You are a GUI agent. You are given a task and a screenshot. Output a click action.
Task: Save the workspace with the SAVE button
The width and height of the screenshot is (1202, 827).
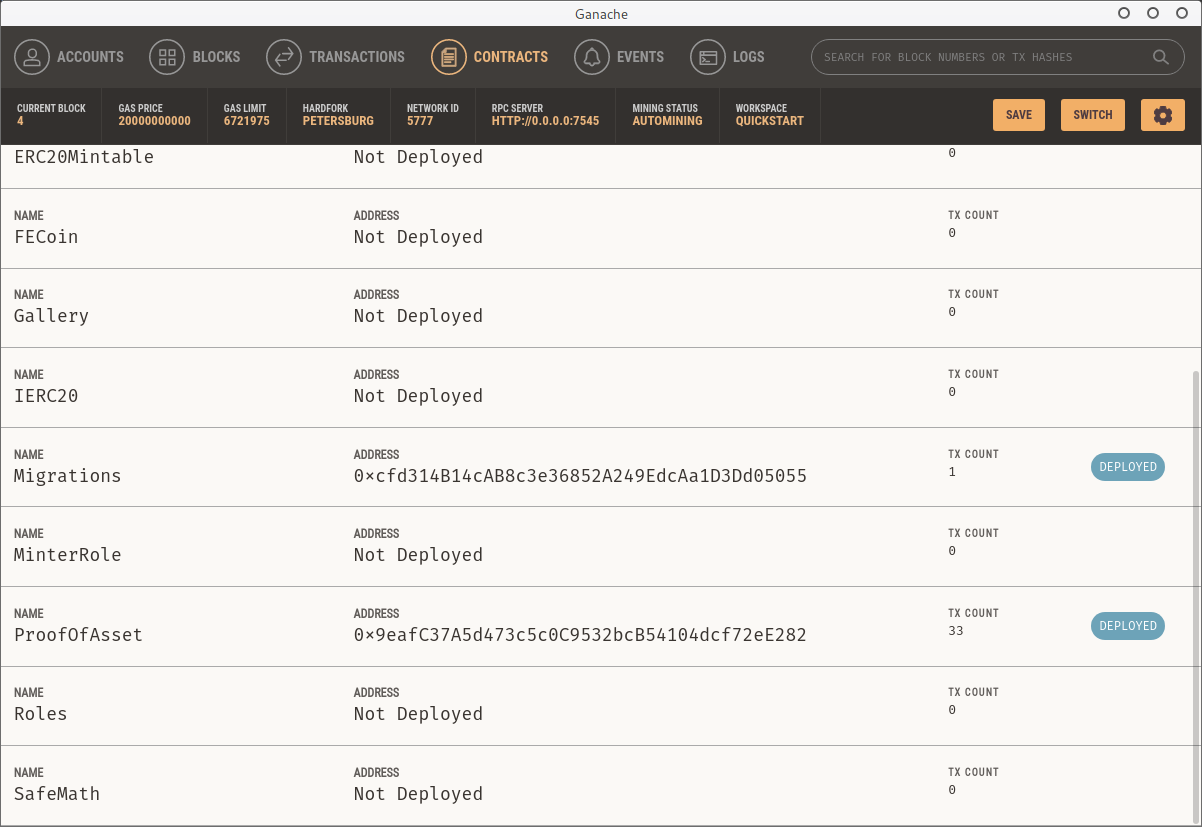tap(1019, 115)
